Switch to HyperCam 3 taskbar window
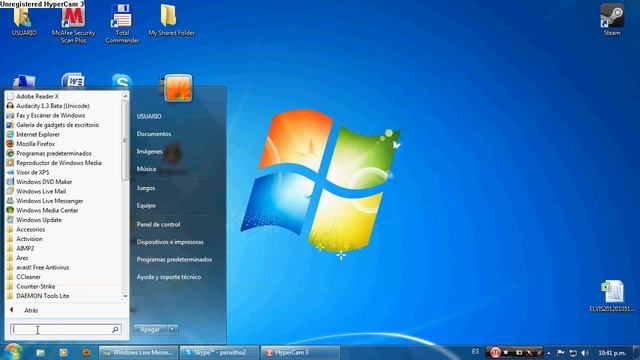Image resolution: width=640 pixels, height=360 pixels. tap(300, 352)
